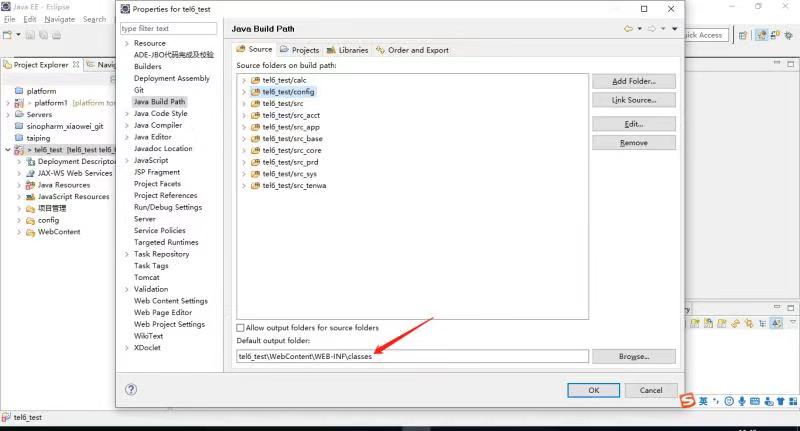This screenshot has width=800, height=431.
Task: Enable Allow output folders for source folders
Action: (x=240, y=327)
